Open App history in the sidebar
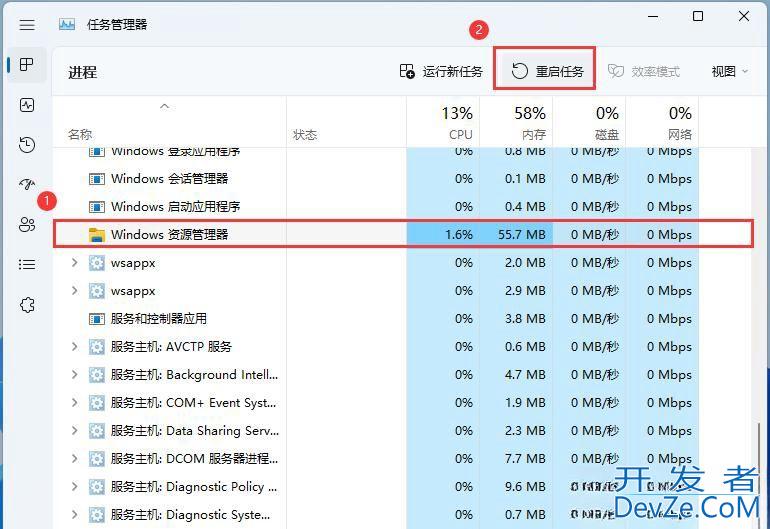 [x=27, y=144]
